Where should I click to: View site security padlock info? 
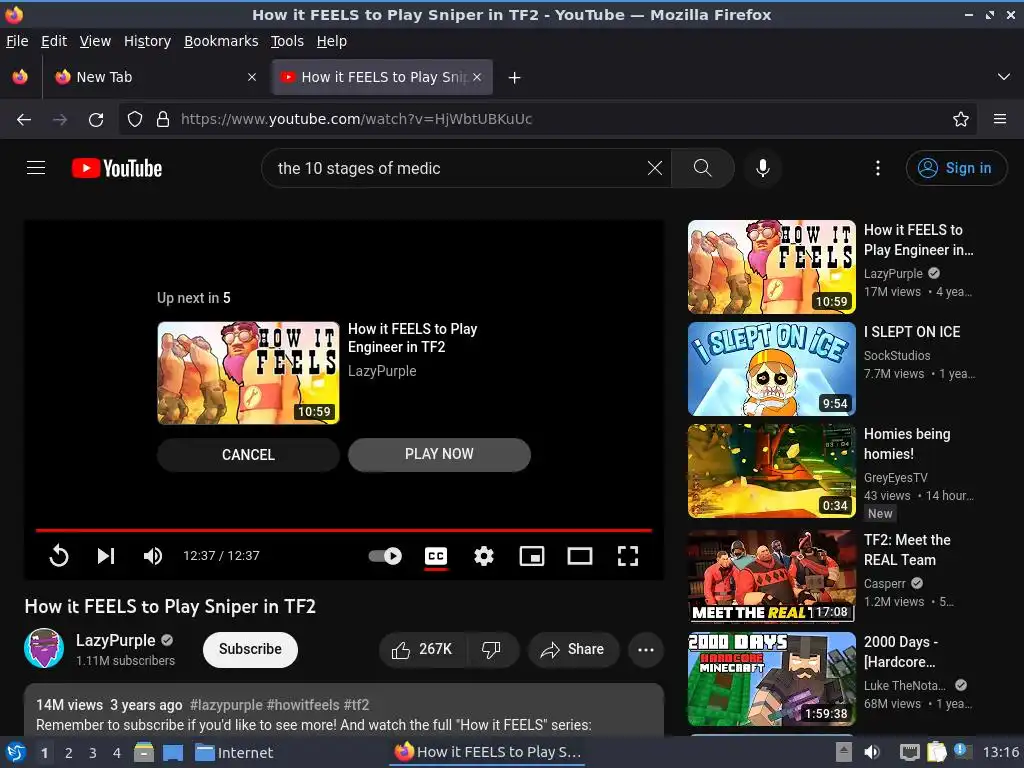pos(163,120)
